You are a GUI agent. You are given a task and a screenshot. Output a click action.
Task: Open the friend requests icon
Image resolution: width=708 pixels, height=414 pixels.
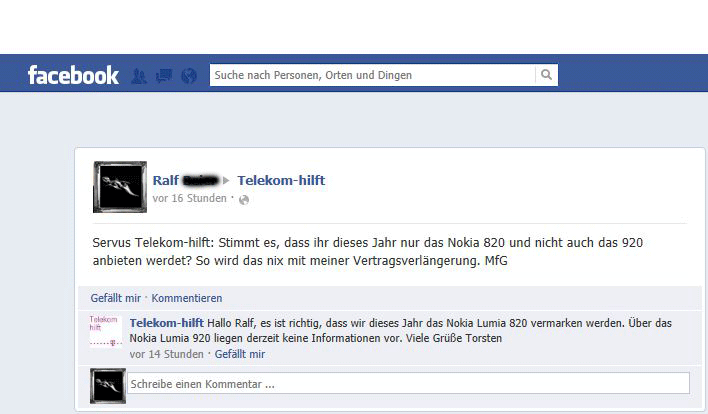(139, 76)
